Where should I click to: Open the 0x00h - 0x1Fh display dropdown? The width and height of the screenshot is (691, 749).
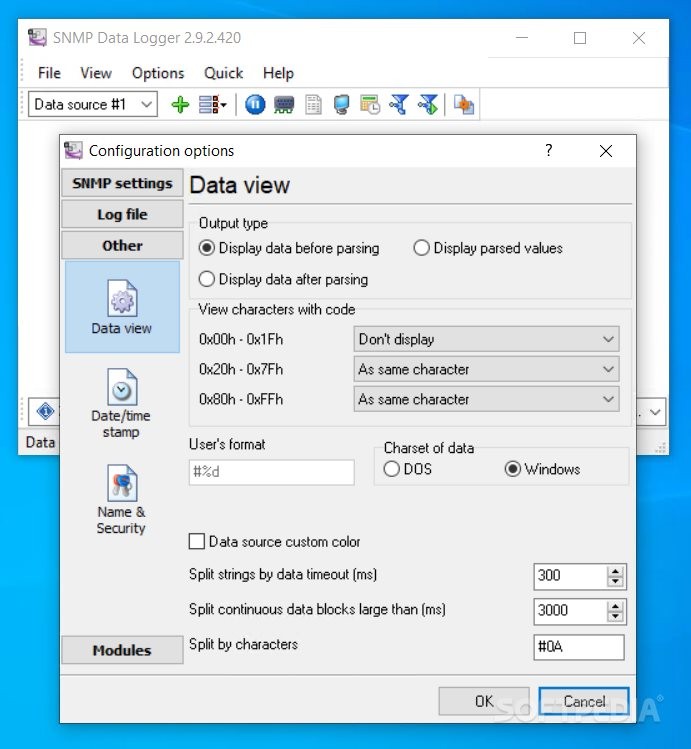click(486, 339)
